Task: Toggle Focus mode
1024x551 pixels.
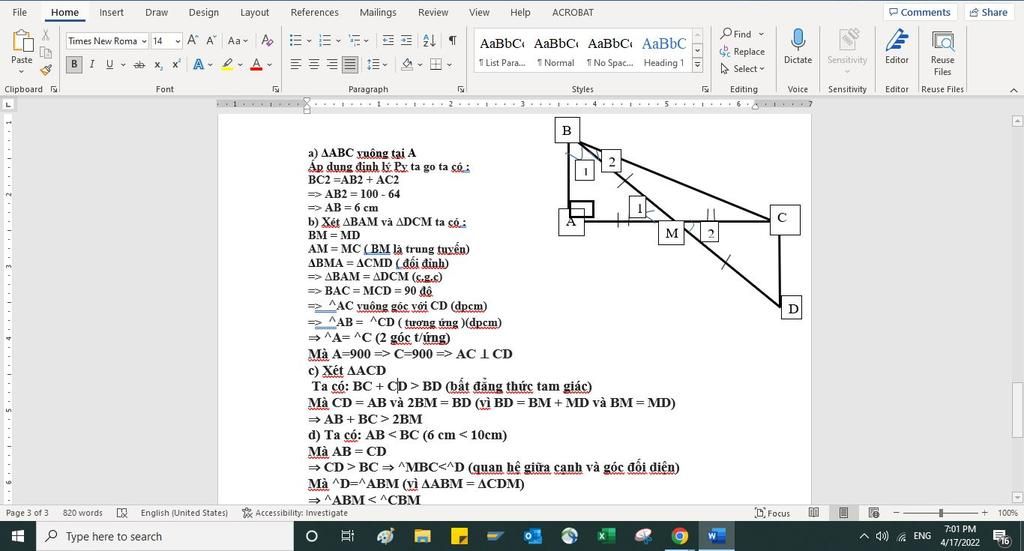Action: tap(772, 513)
